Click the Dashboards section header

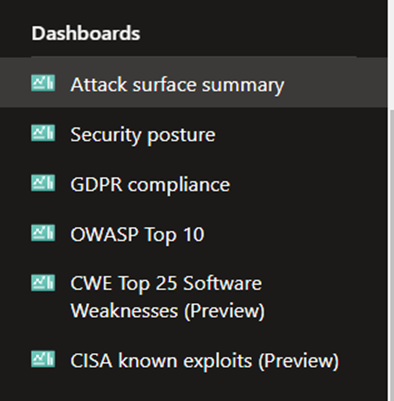[86, 33]
